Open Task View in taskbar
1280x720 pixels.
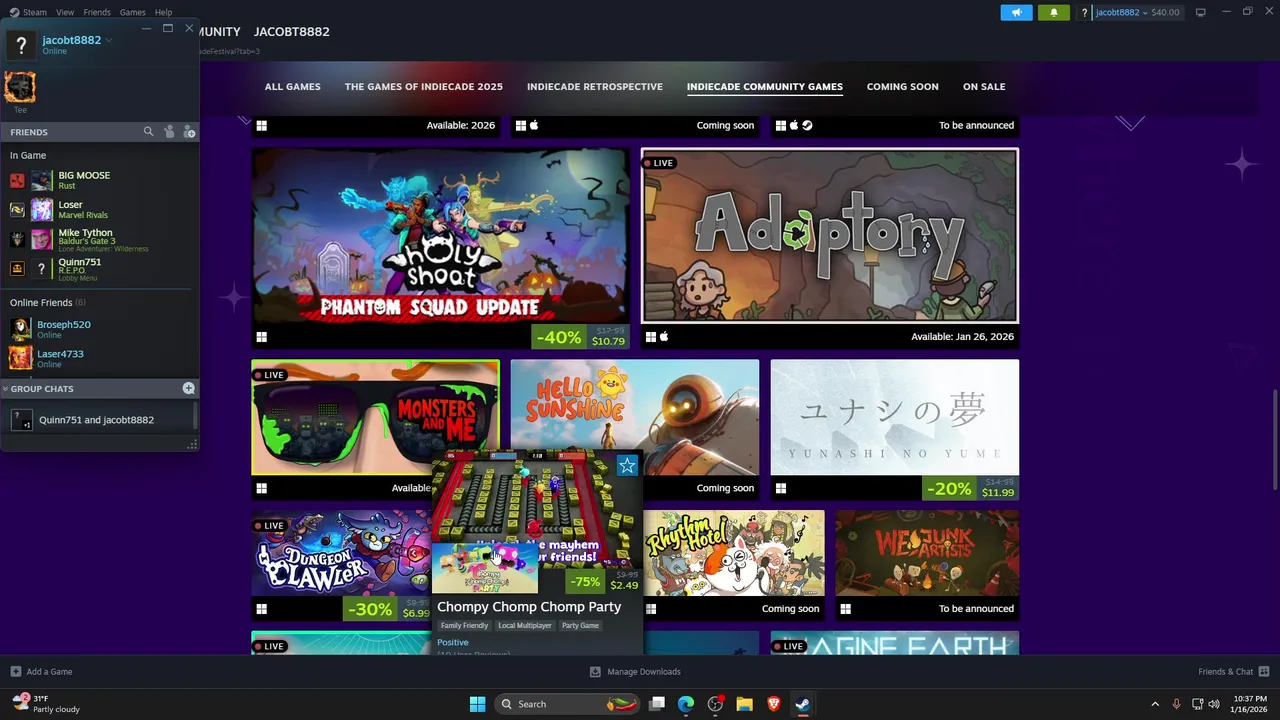point(657,704)
